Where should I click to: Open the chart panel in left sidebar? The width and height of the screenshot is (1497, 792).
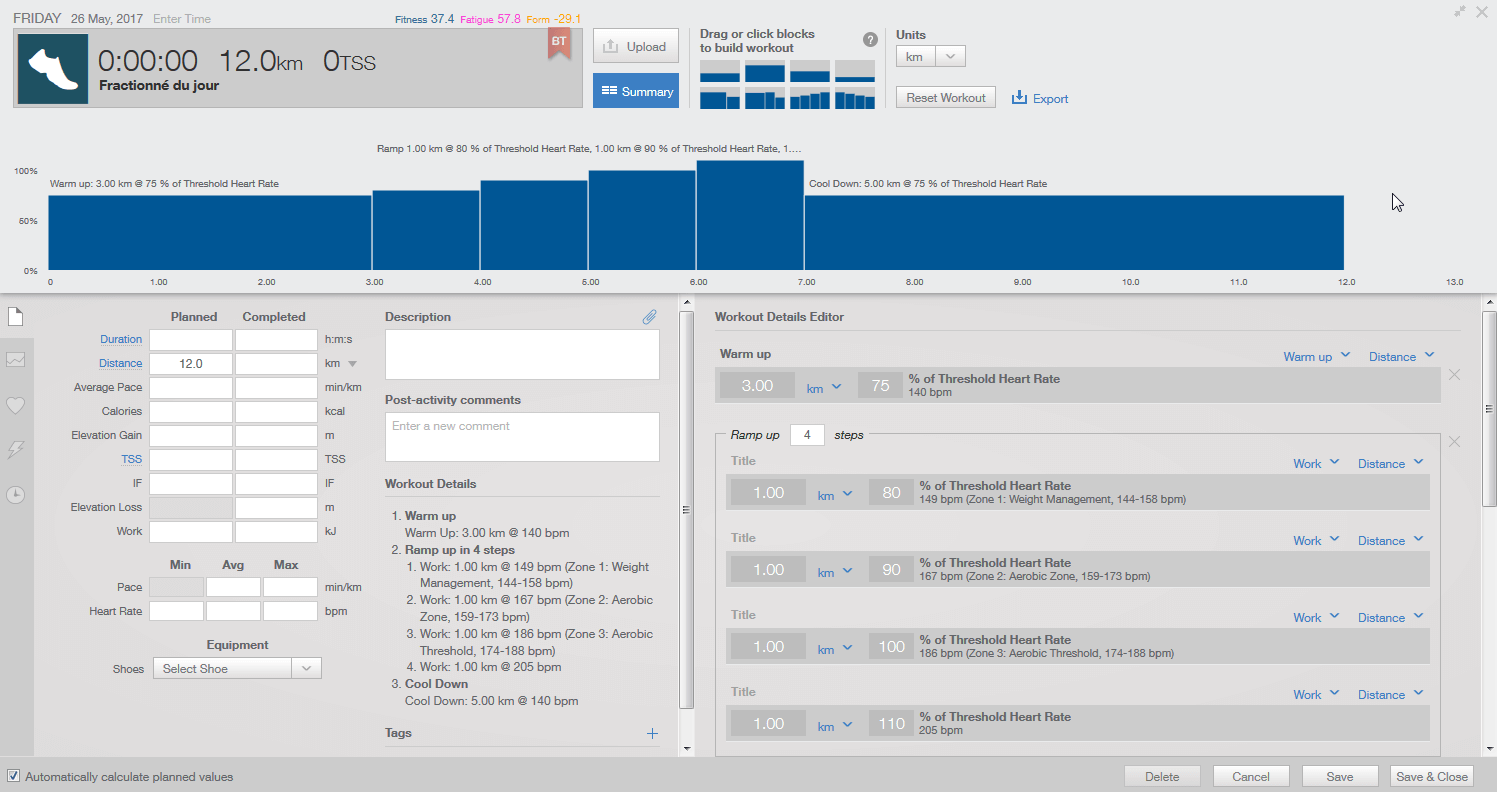pyautogui.click(x=15, y=360)
